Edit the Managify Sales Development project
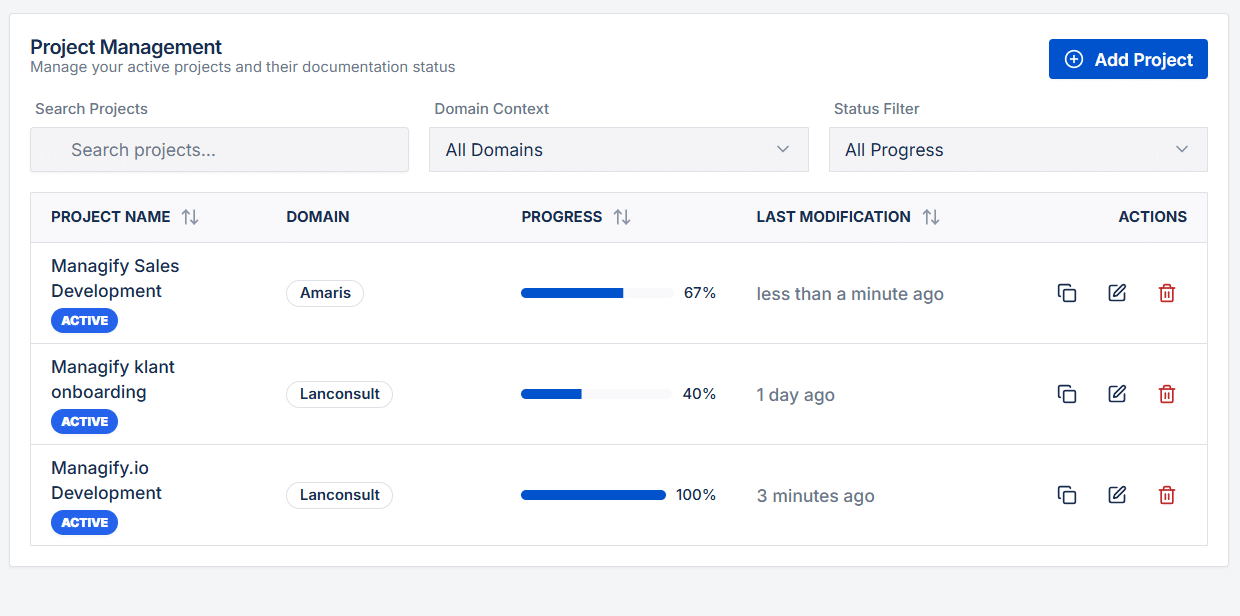Viewport: 1240px width, 616px height. (x=1117, y=293)
